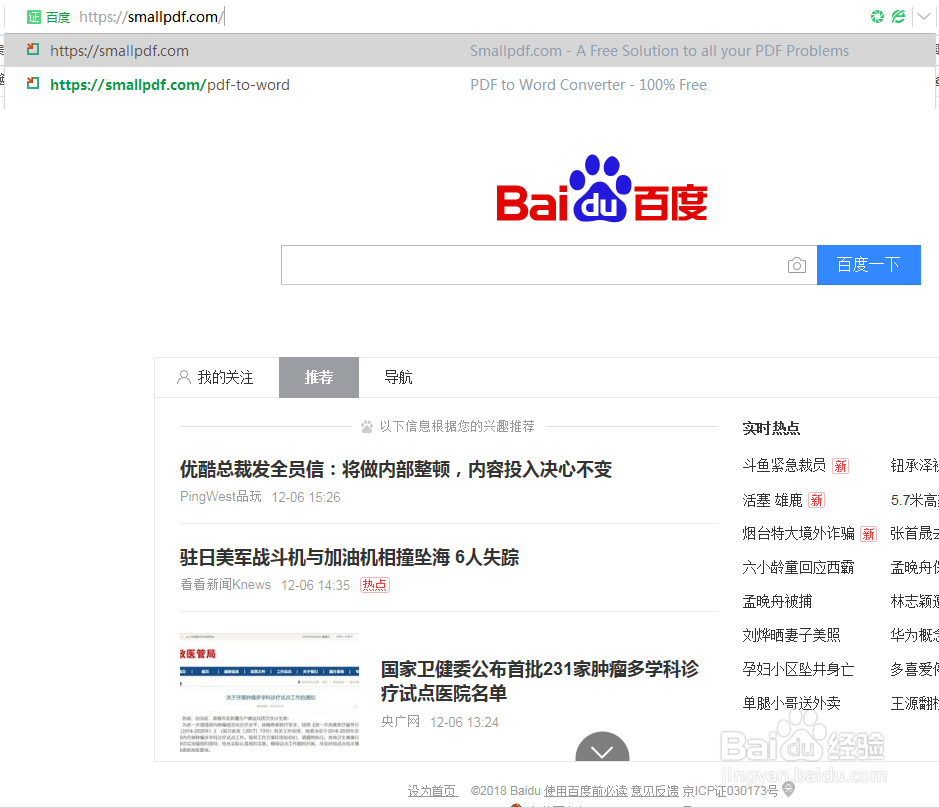The width and height of the screenshot is (939, 808).
Task: Click the dashed green refresh icon in address bar
Action: coord(877,17)
